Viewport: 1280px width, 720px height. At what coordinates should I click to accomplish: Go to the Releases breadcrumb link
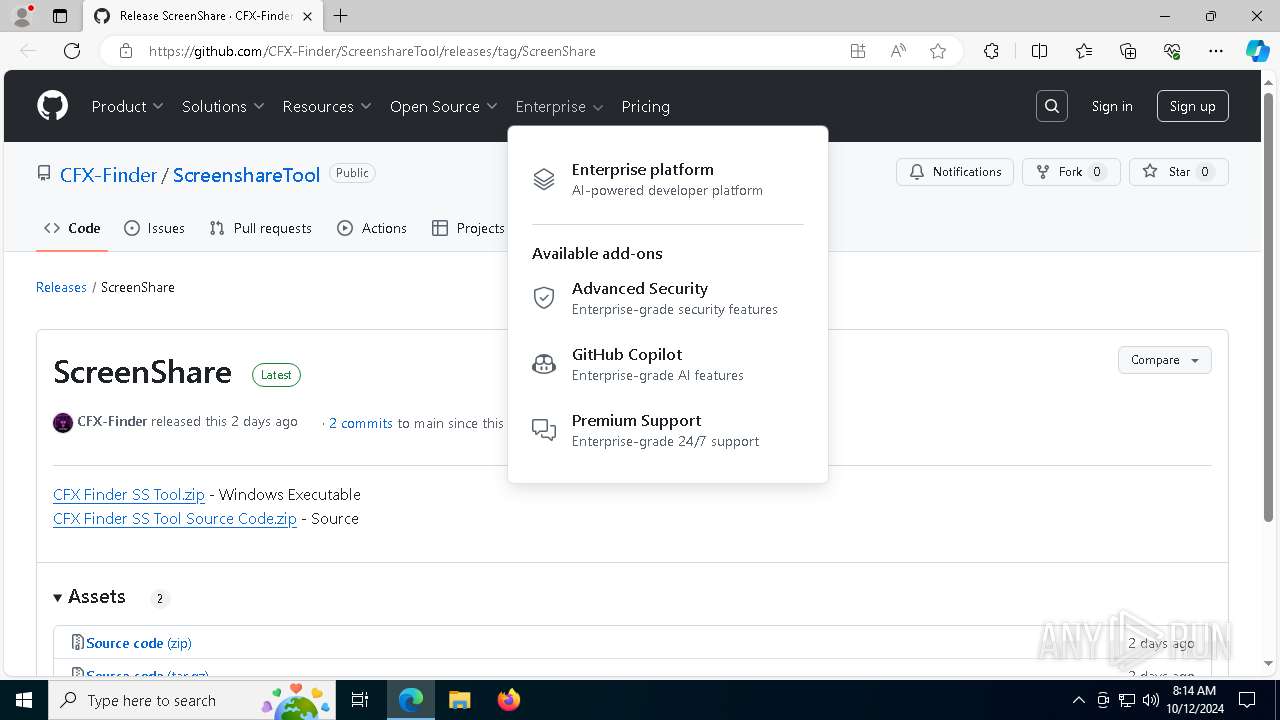pyautogui.click(x=61, y=287)
